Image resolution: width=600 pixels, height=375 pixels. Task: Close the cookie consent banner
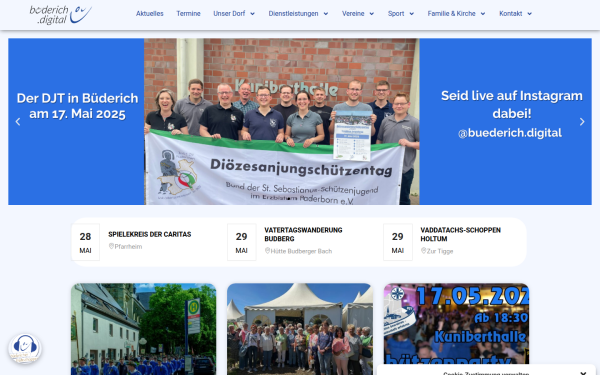click(583, 373)
